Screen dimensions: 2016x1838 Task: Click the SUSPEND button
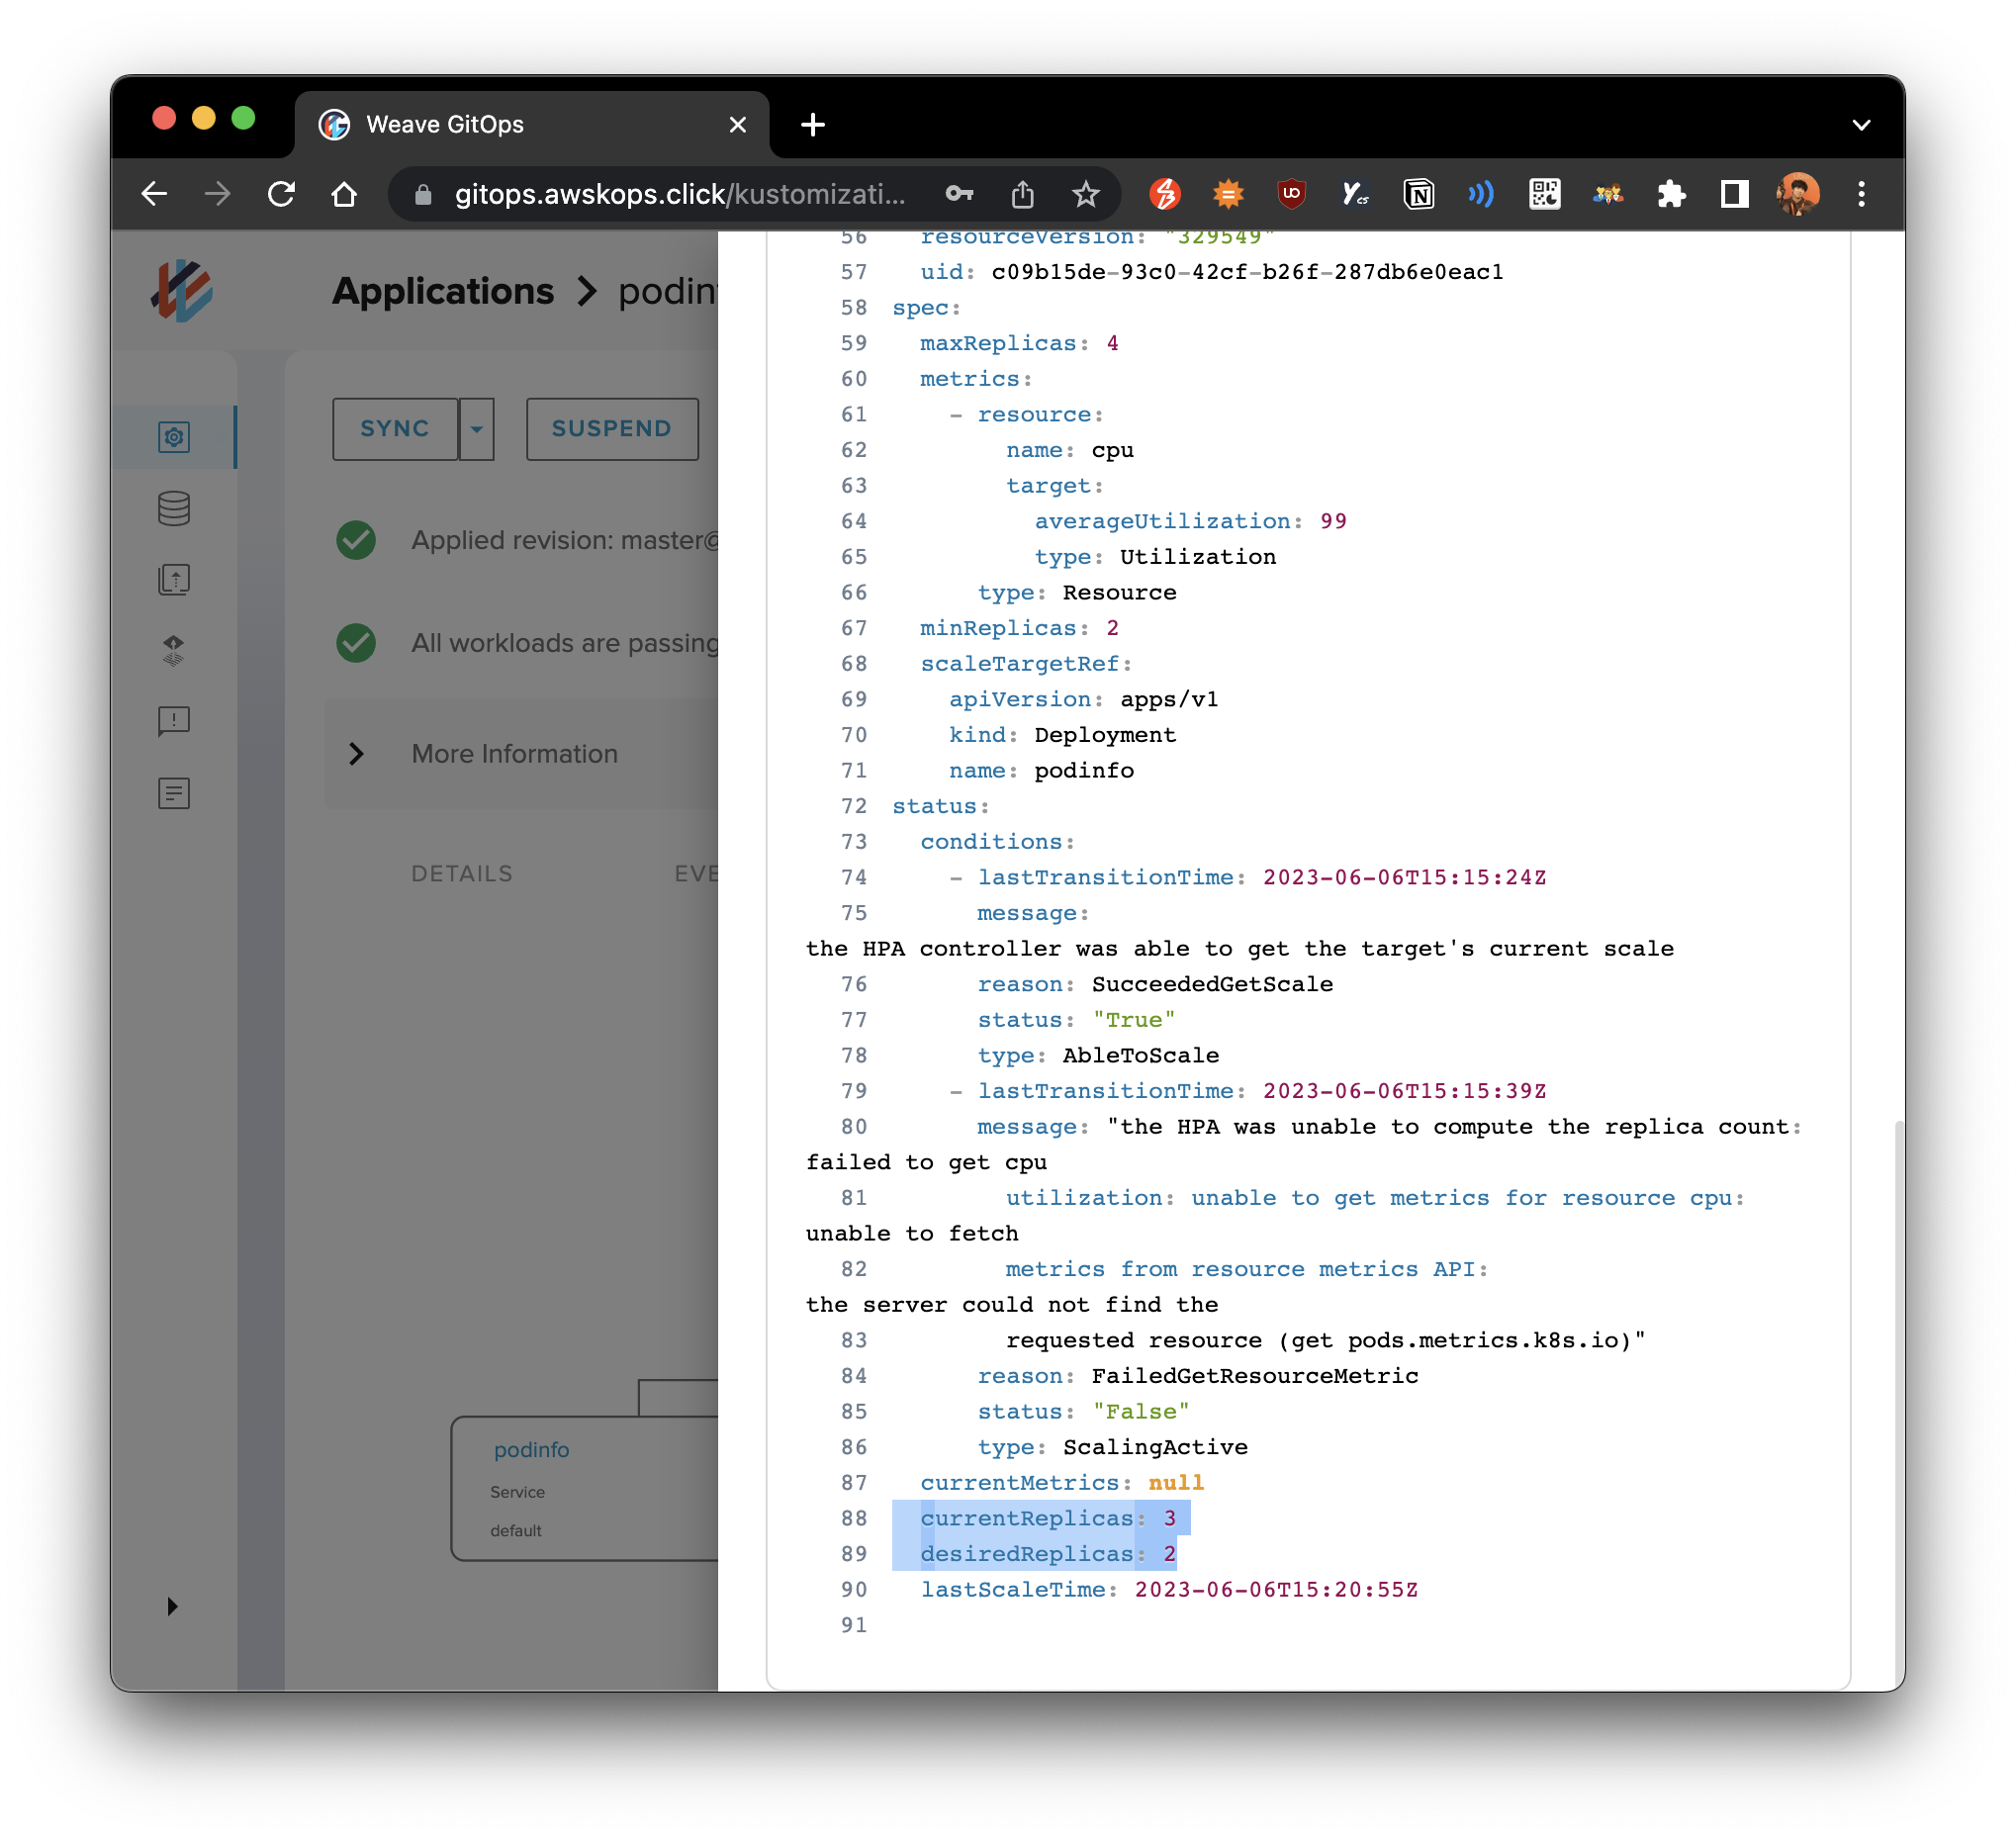coord(612,429)
